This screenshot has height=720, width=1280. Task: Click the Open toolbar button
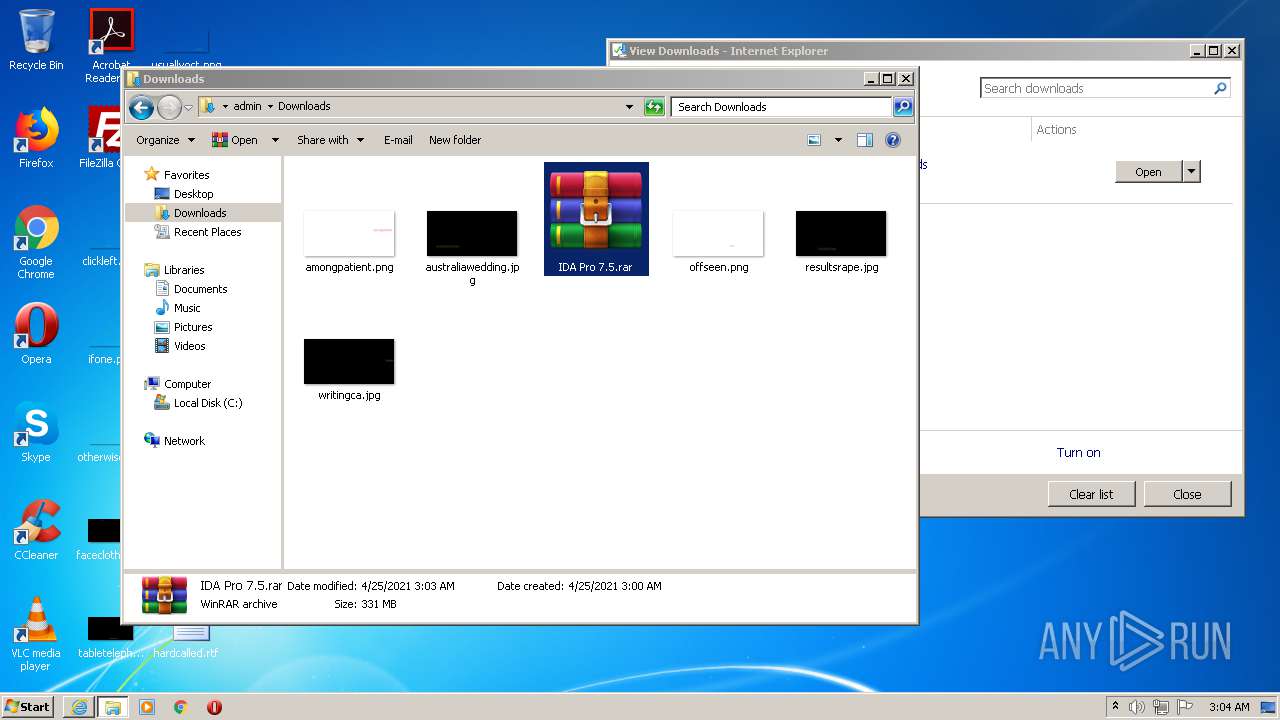[235, 140]
